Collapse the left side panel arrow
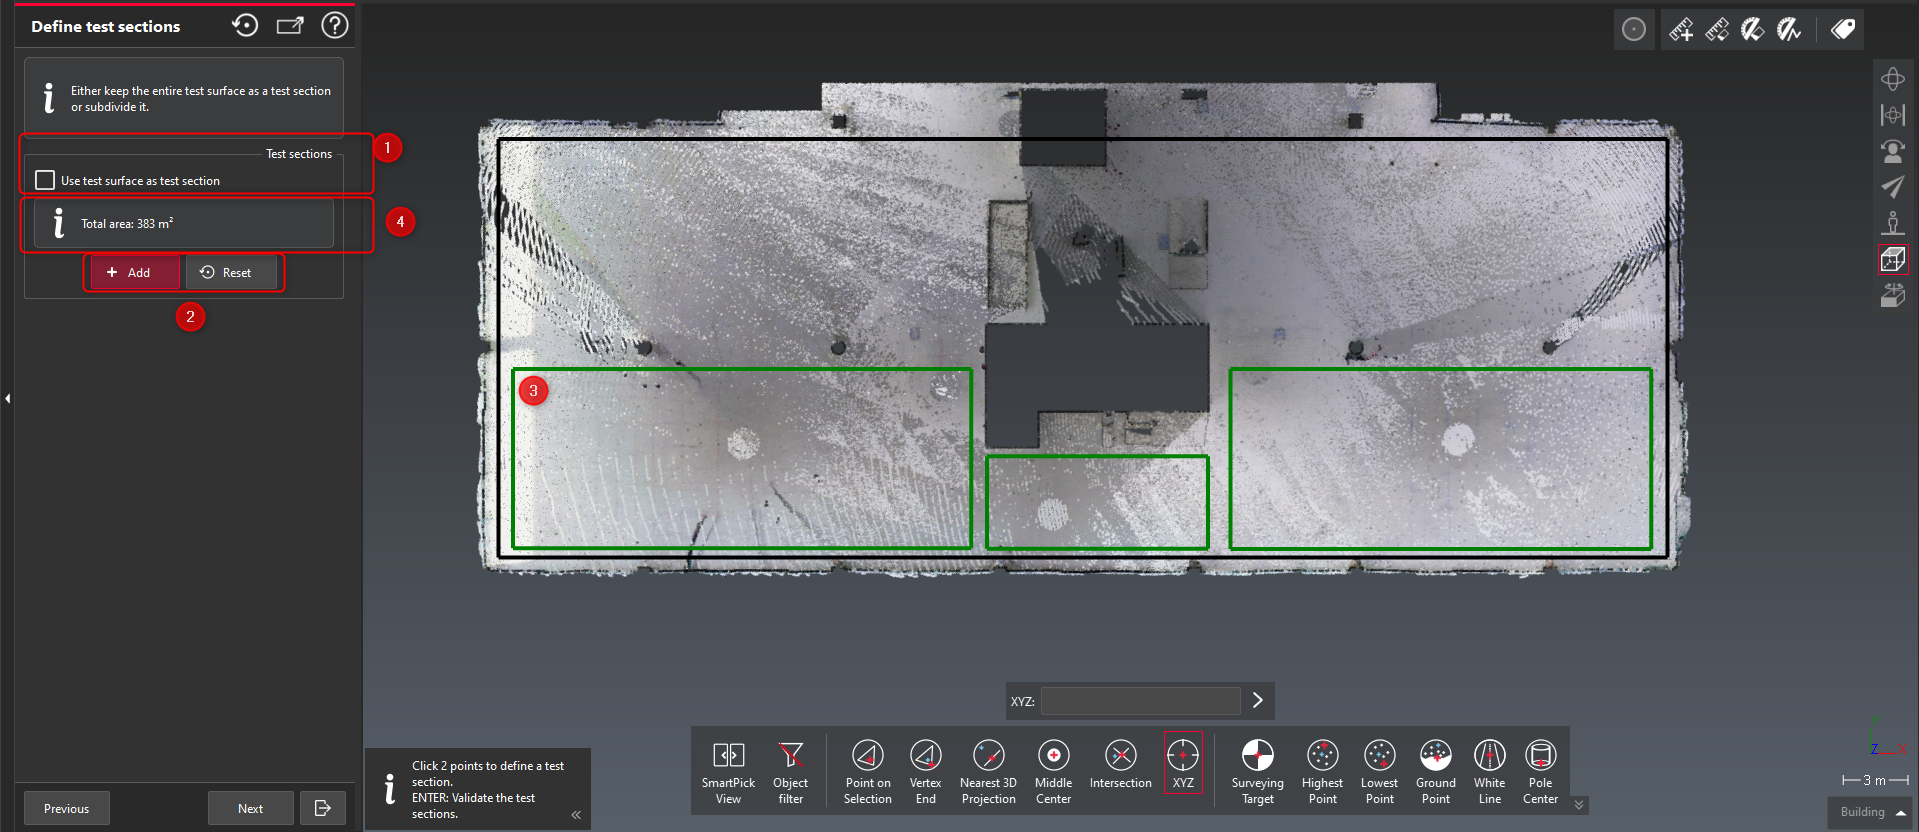Image resolution: width=1919 pixels, height=832 pixels. tap(8, 398)
